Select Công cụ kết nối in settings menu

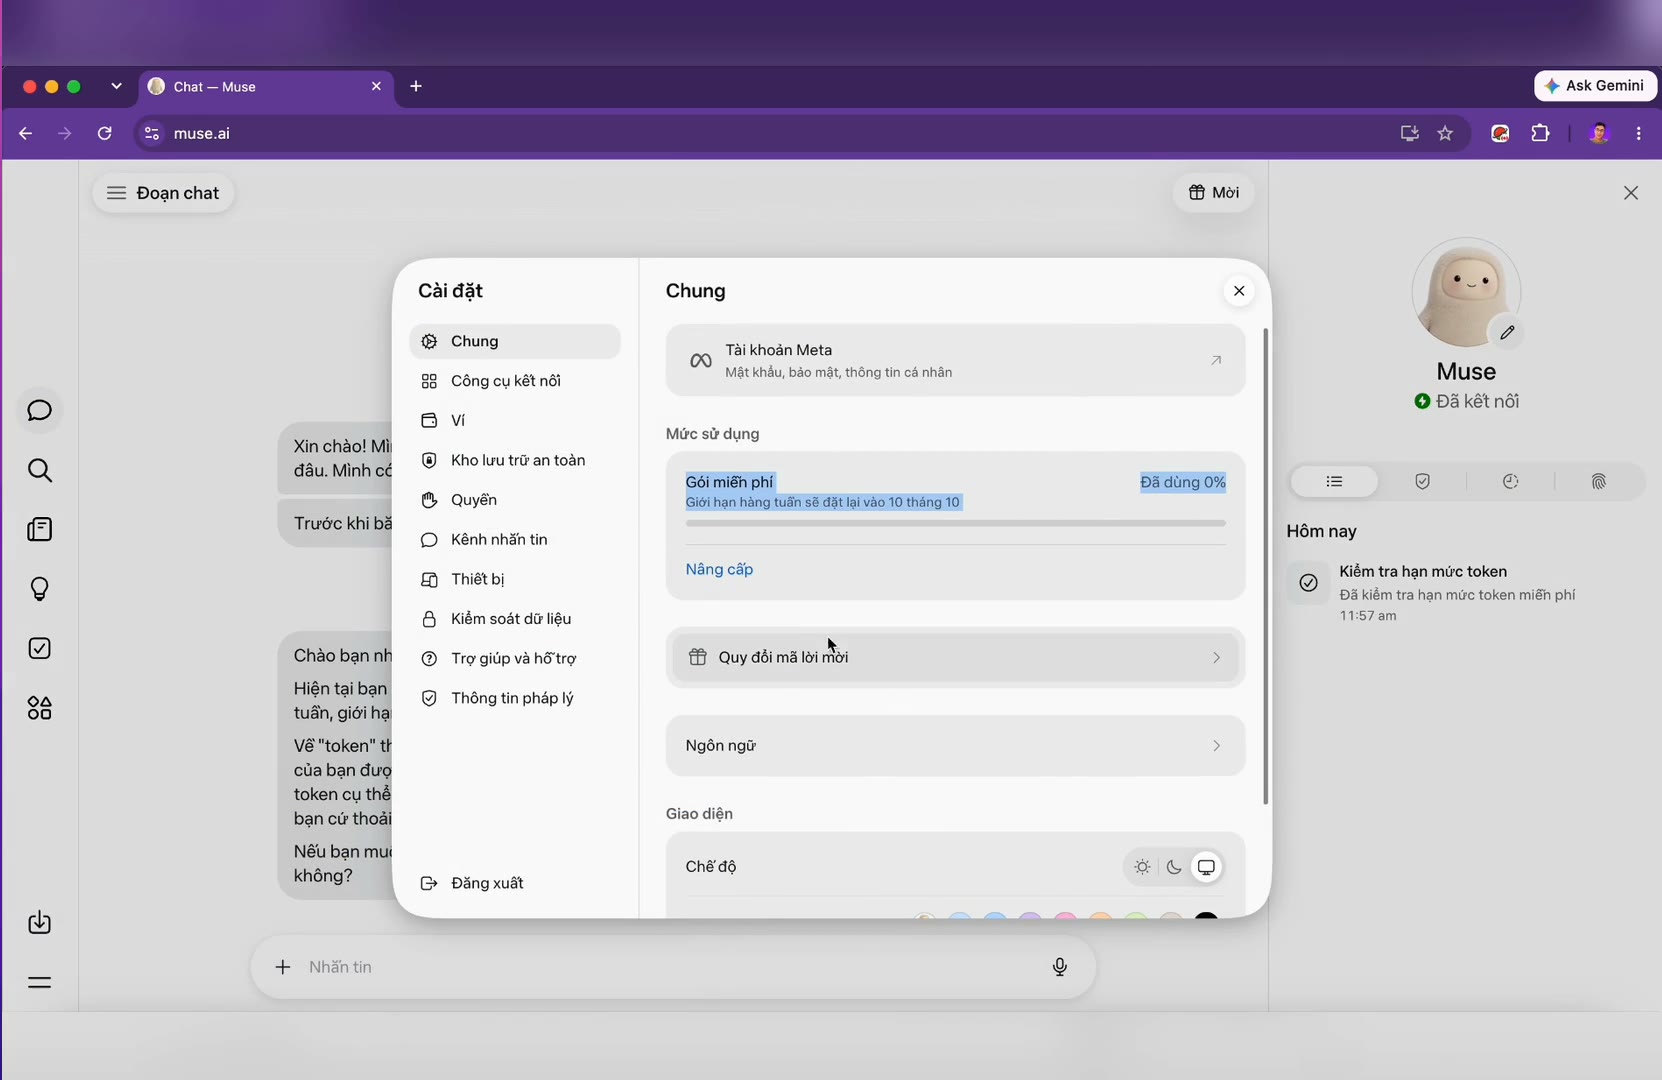(515, 381)
